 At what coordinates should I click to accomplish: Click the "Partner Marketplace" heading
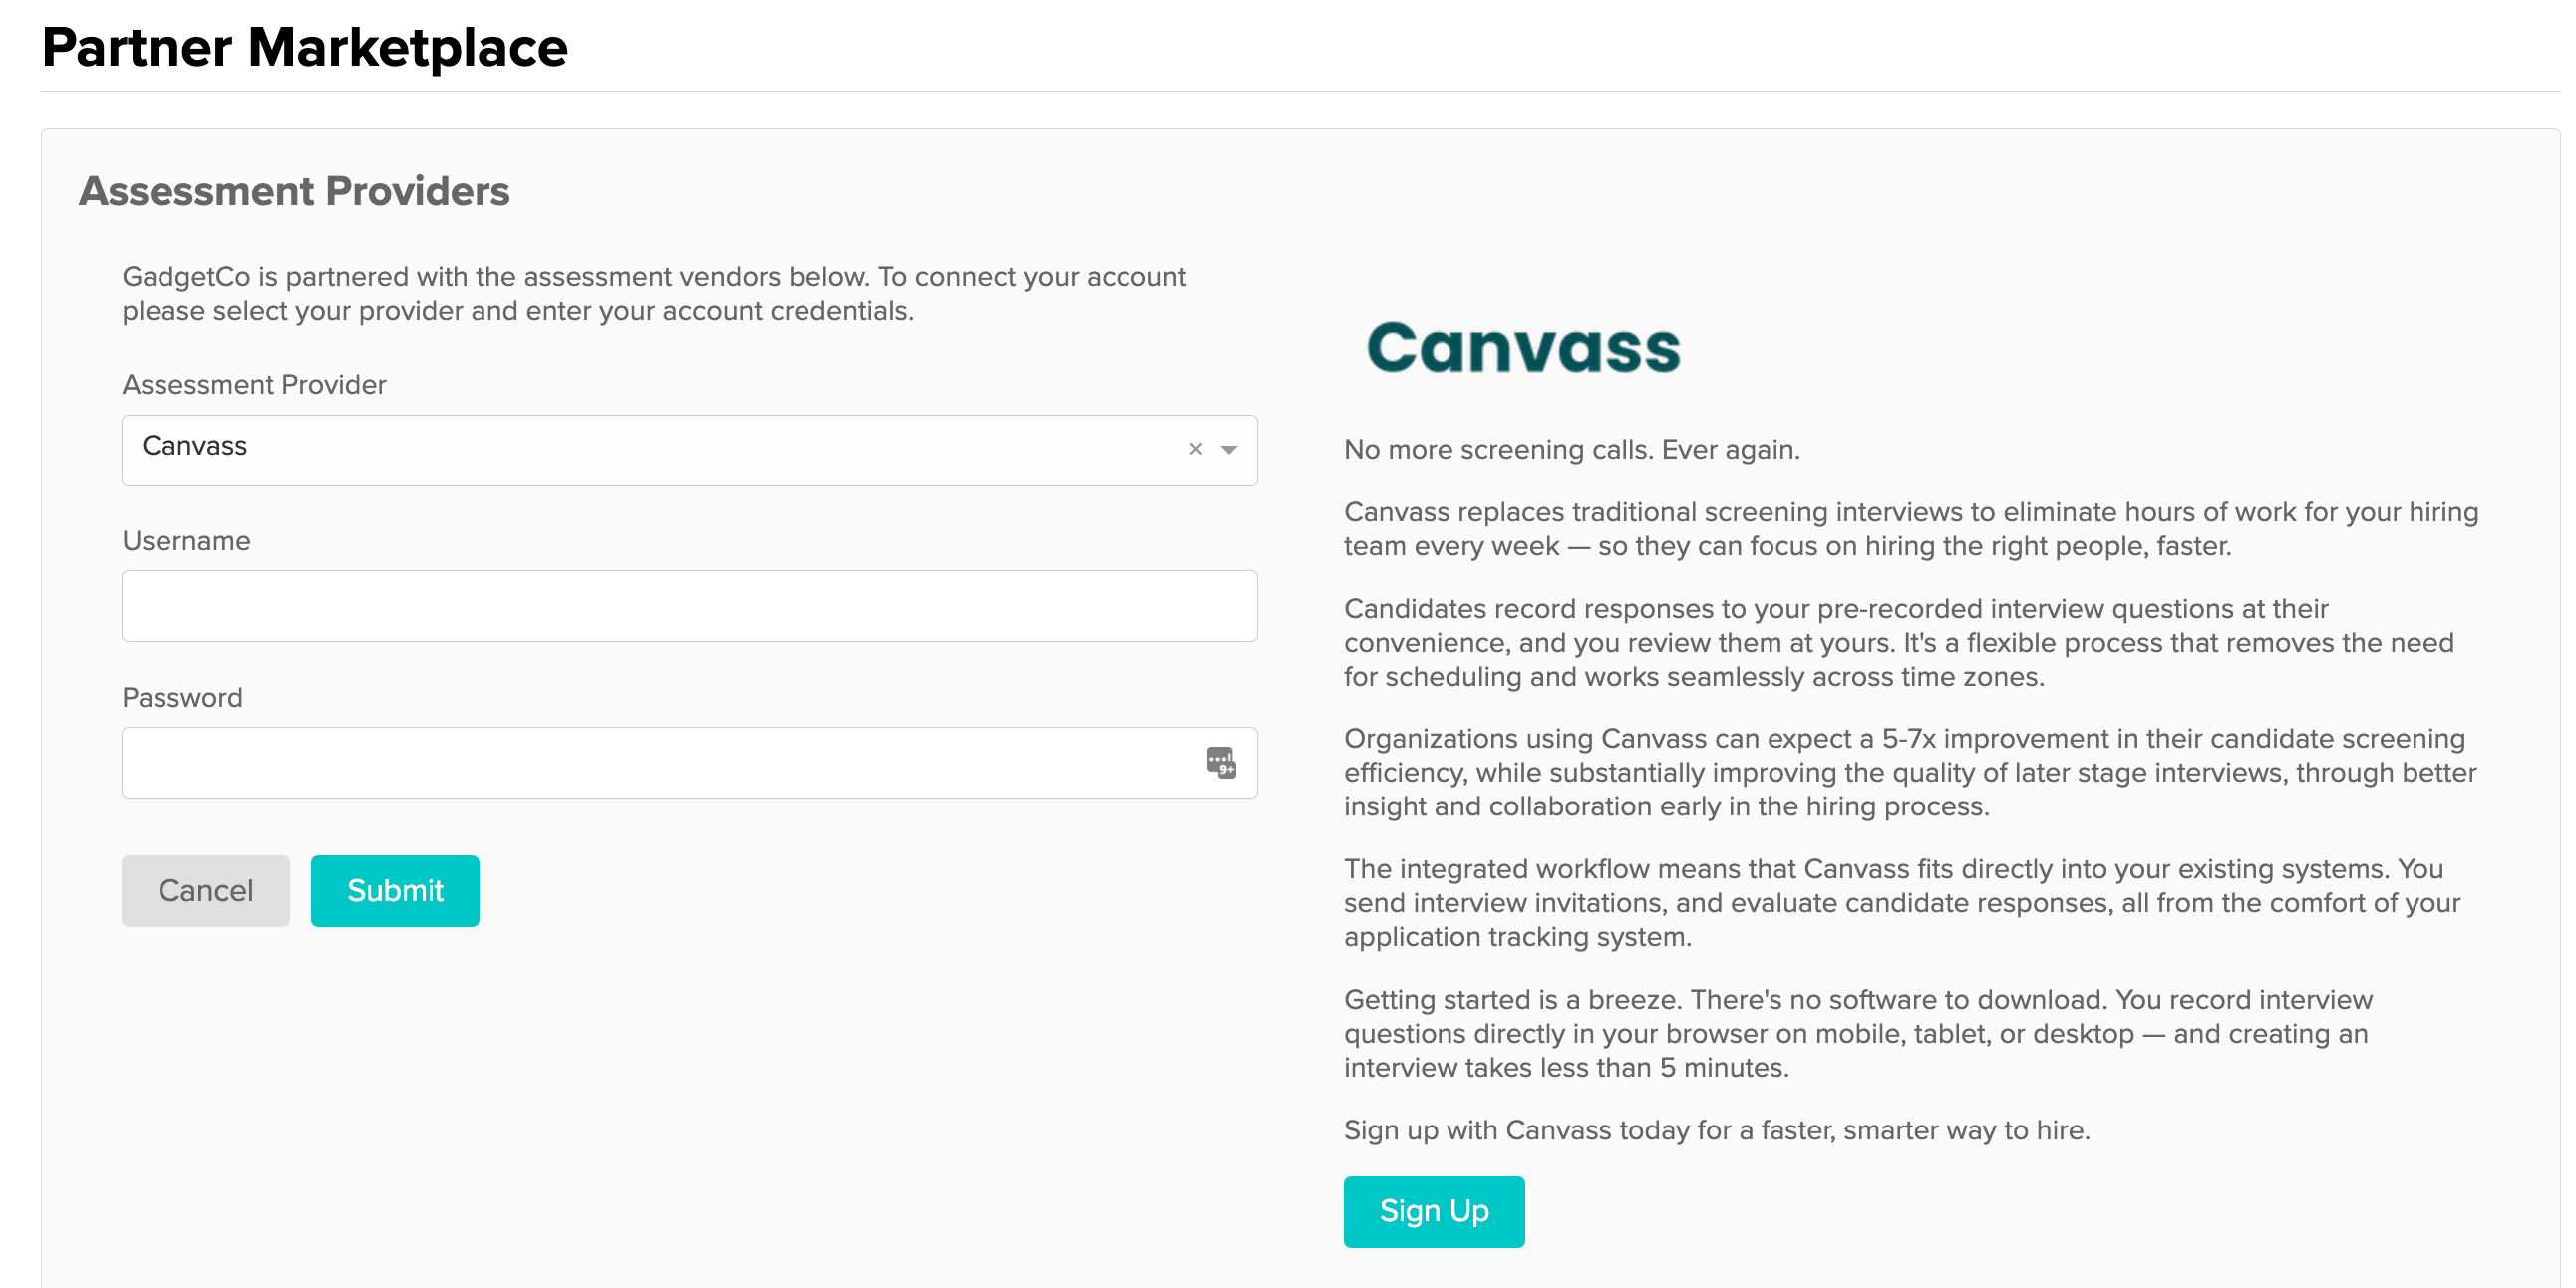pos(305,46)
